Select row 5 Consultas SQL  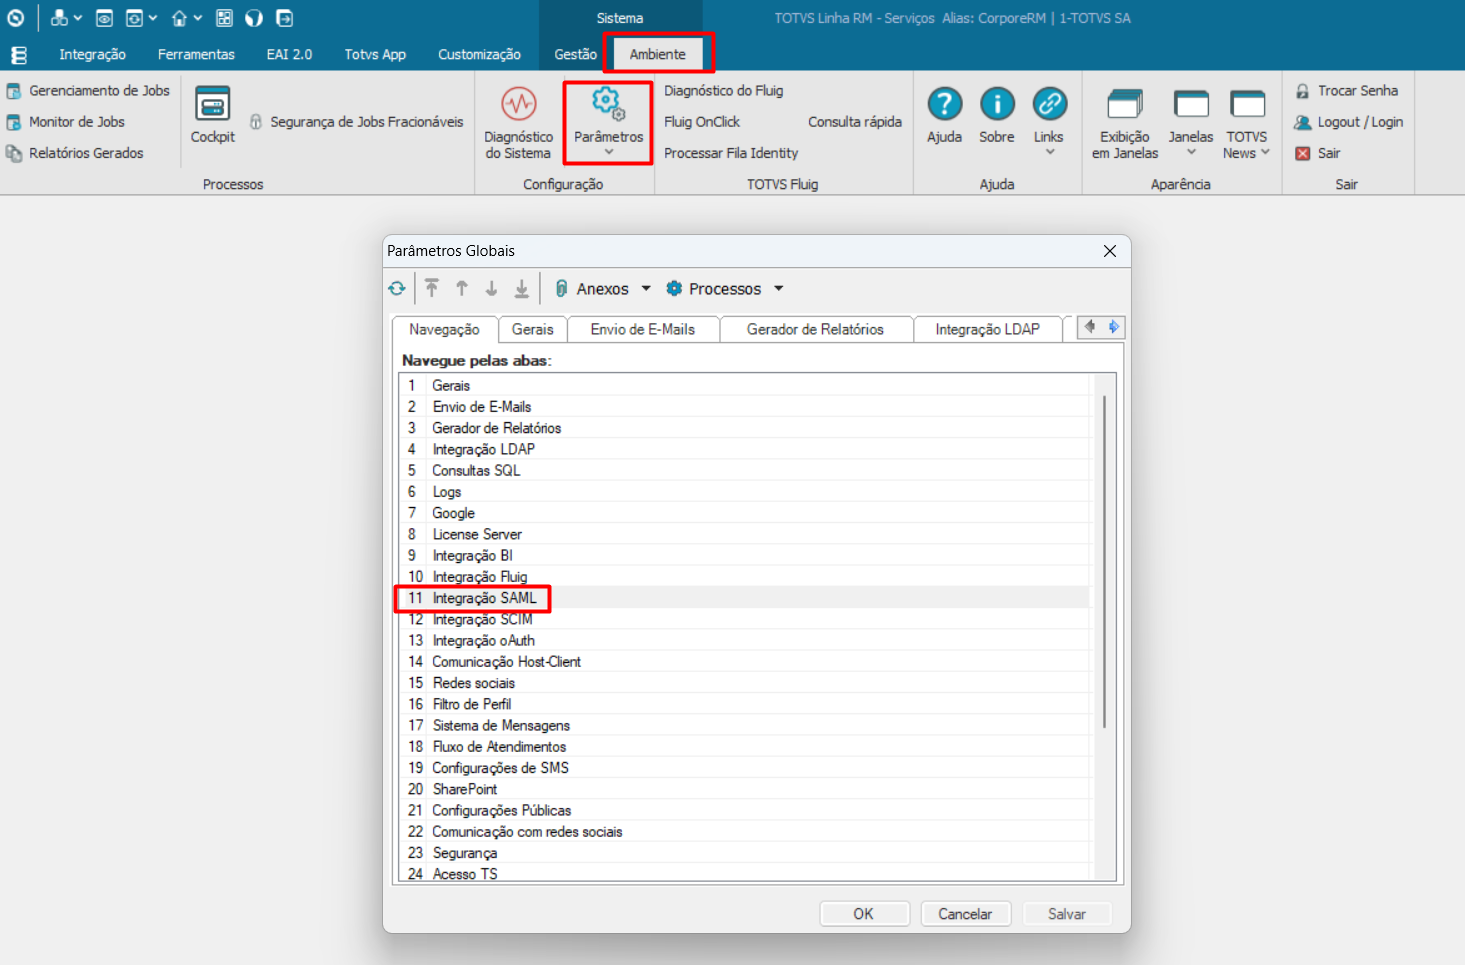(x=743, y=470)
